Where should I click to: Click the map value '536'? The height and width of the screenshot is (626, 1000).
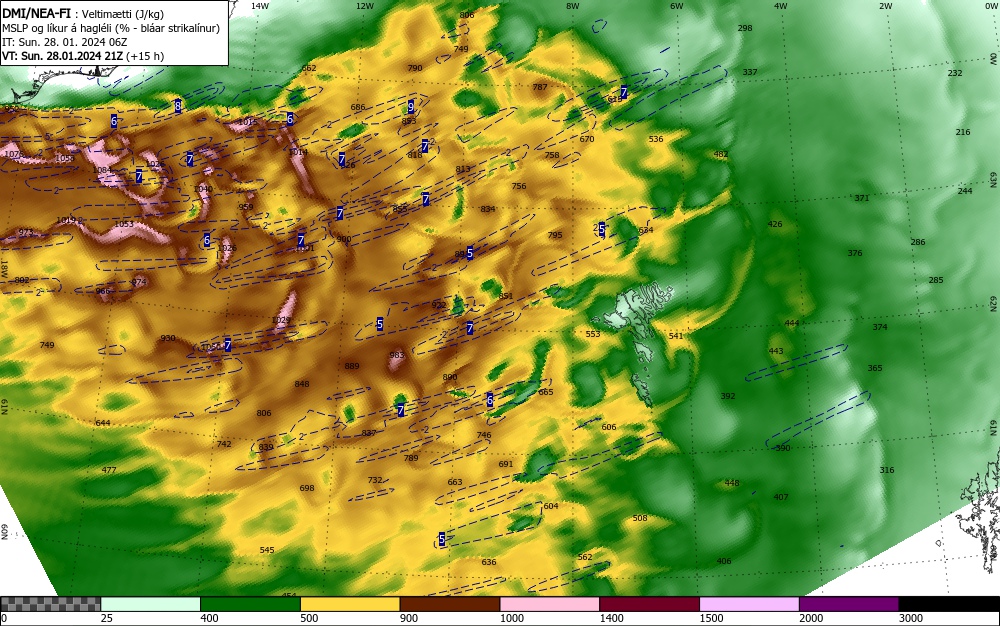(x=656, y=139)
